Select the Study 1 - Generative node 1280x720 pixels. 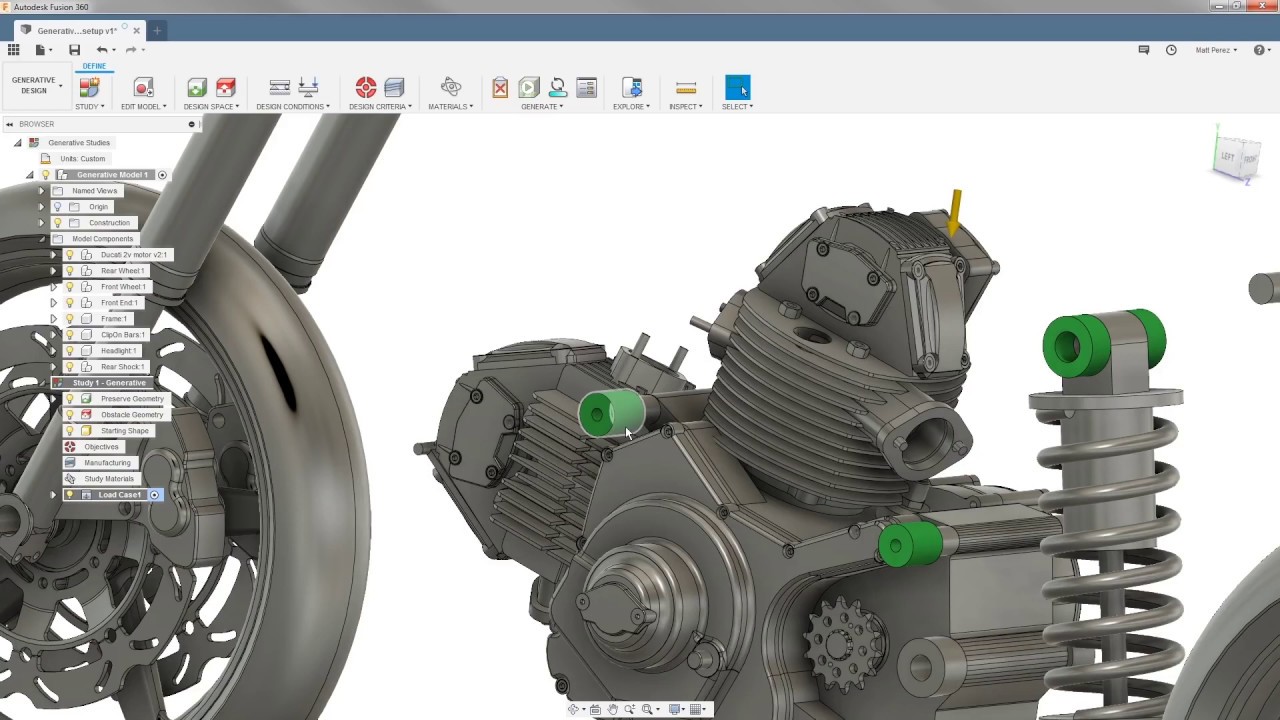(x=109, y=383)
